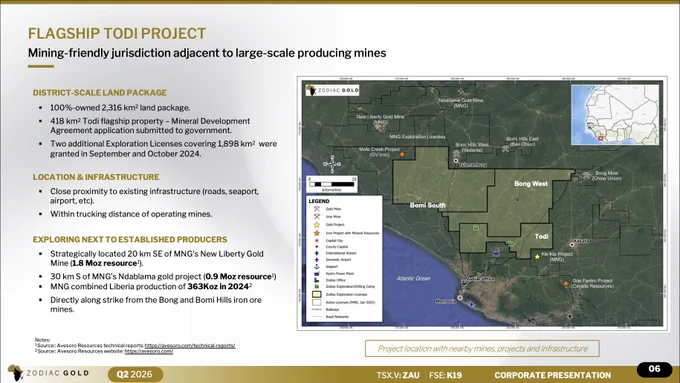Click the Active Licenses white swatch in legend
680x383 pixels.
pos(317,302)
